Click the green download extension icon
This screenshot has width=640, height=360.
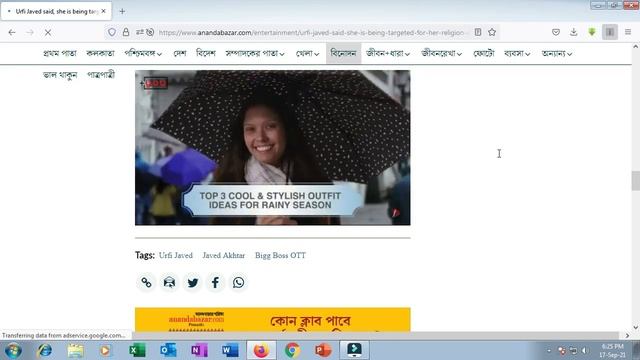(x=592, y=32)
